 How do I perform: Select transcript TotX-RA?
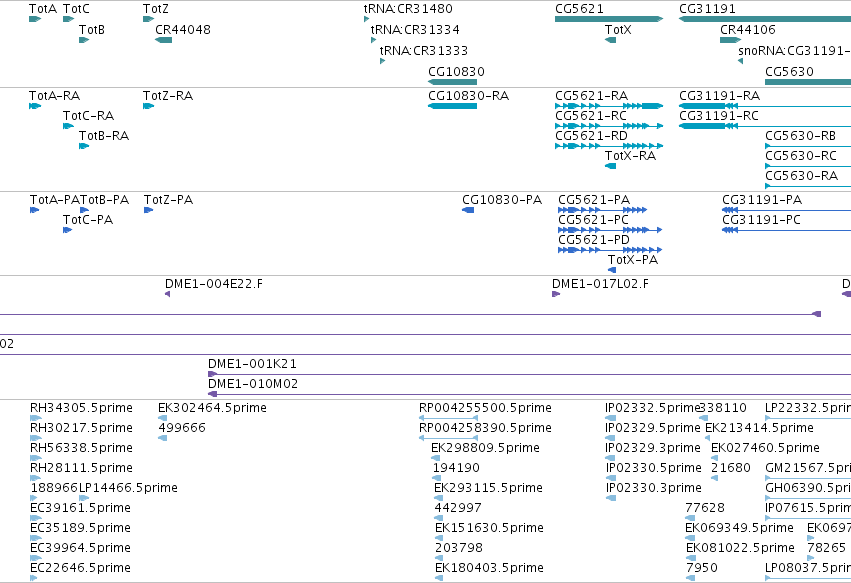point(611,166)
